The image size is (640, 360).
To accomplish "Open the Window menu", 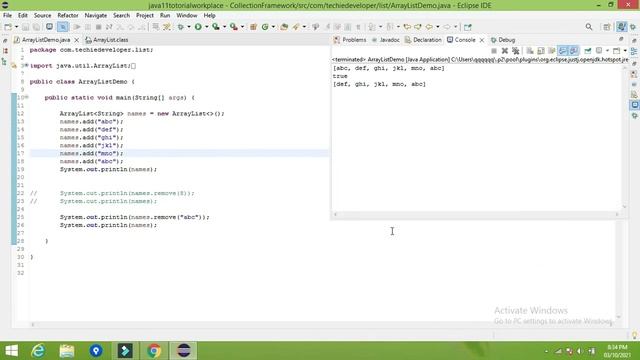I will [x=187, y=16].
